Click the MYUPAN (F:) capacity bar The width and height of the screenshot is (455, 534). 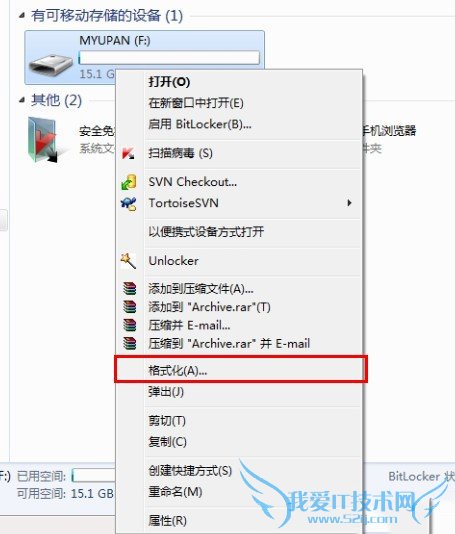169,58
